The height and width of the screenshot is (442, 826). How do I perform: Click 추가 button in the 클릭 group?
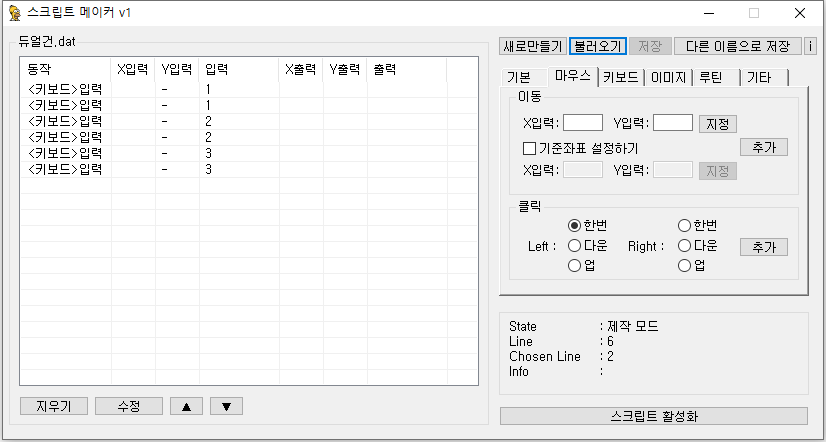coord(764,247)
